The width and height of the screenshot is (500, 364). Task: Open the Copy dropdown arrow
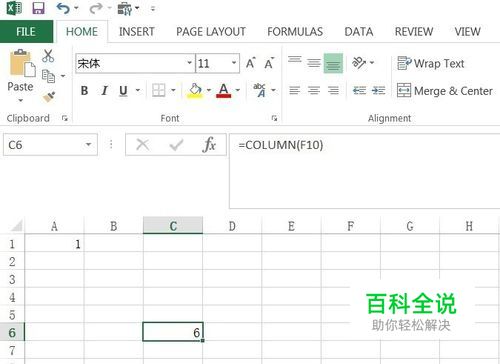(x=63, y=76)
